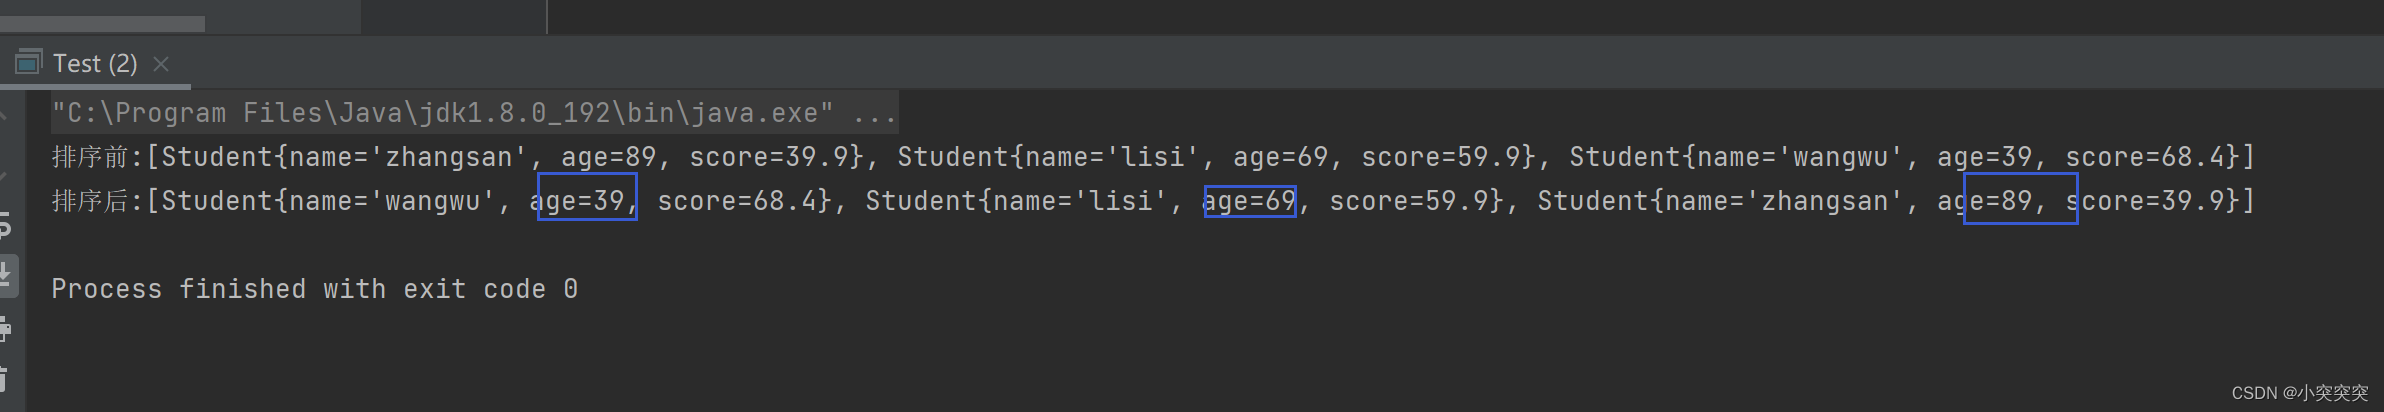Click the highlighted age=39 value
Screen dimensions: 2384x412
[587, 197]
